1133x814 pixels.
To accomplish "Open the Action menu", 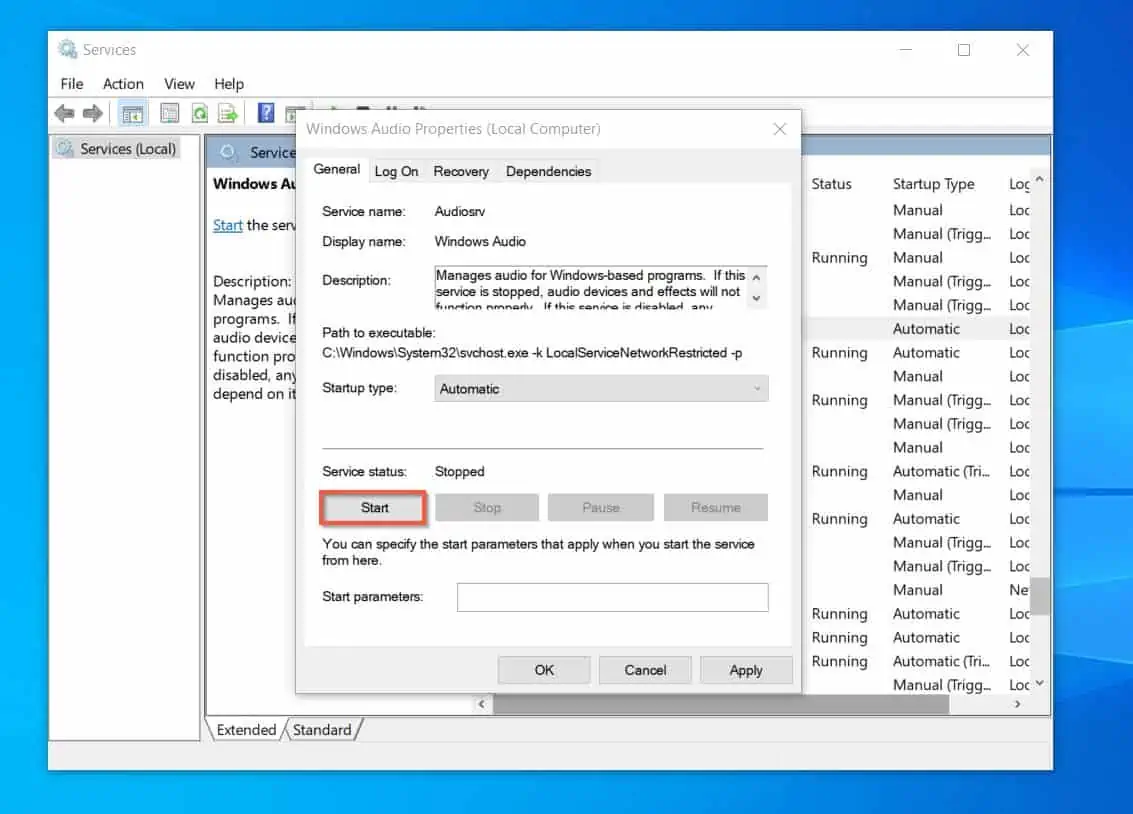I will tap(123, 84).
